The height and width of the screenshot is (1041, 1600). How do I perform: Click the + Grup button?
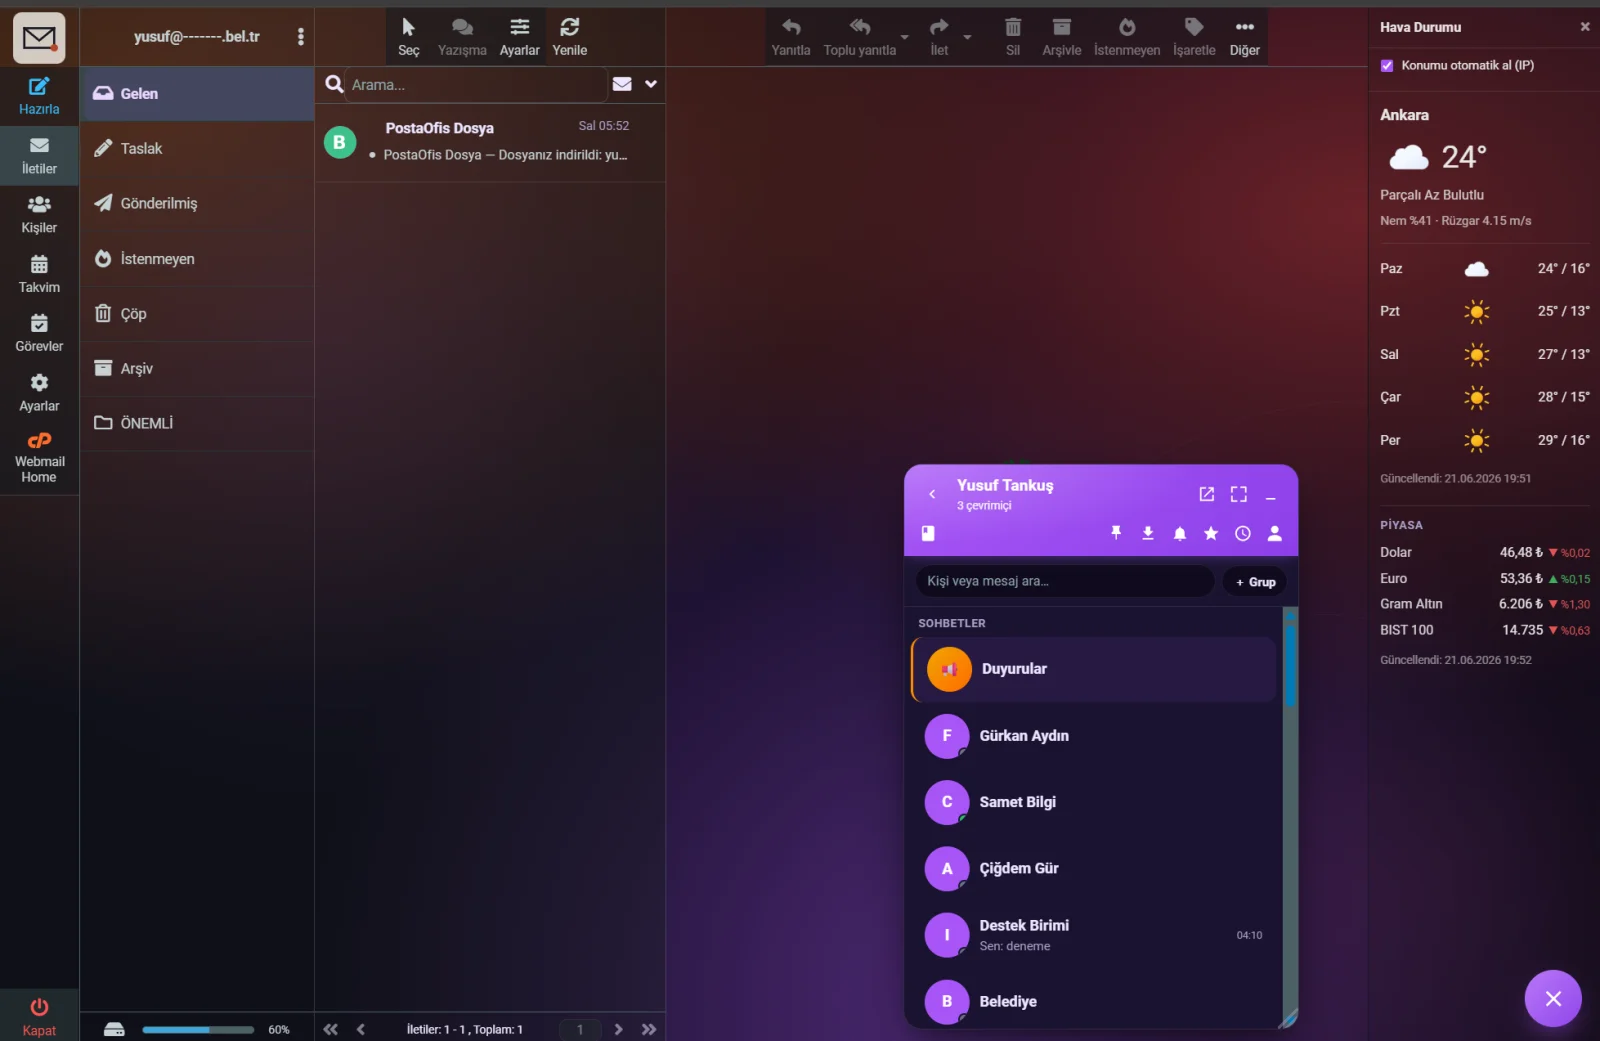(x=1255, y=582)
